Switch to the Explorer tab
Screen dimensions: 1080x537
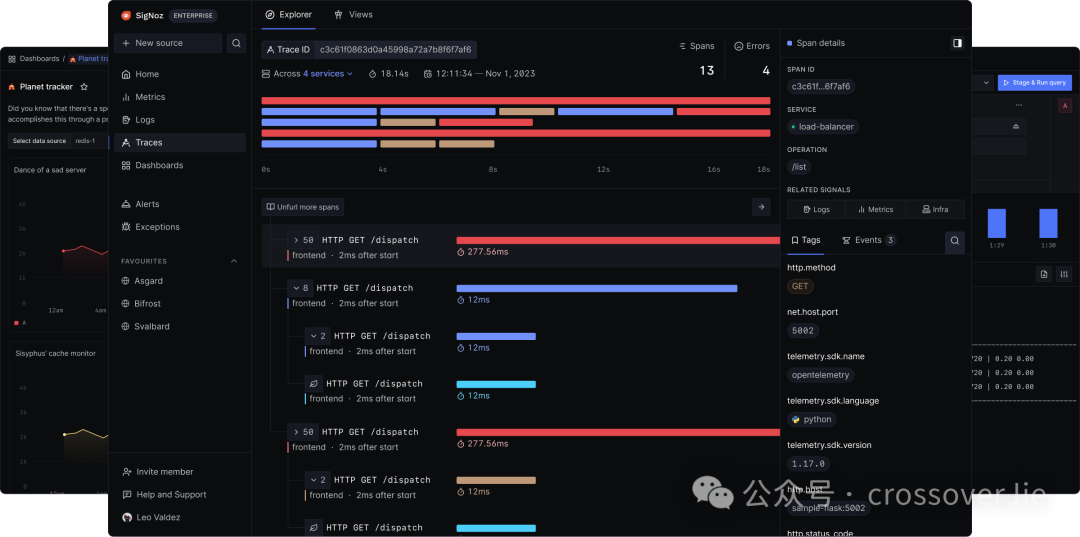(289, 14)
